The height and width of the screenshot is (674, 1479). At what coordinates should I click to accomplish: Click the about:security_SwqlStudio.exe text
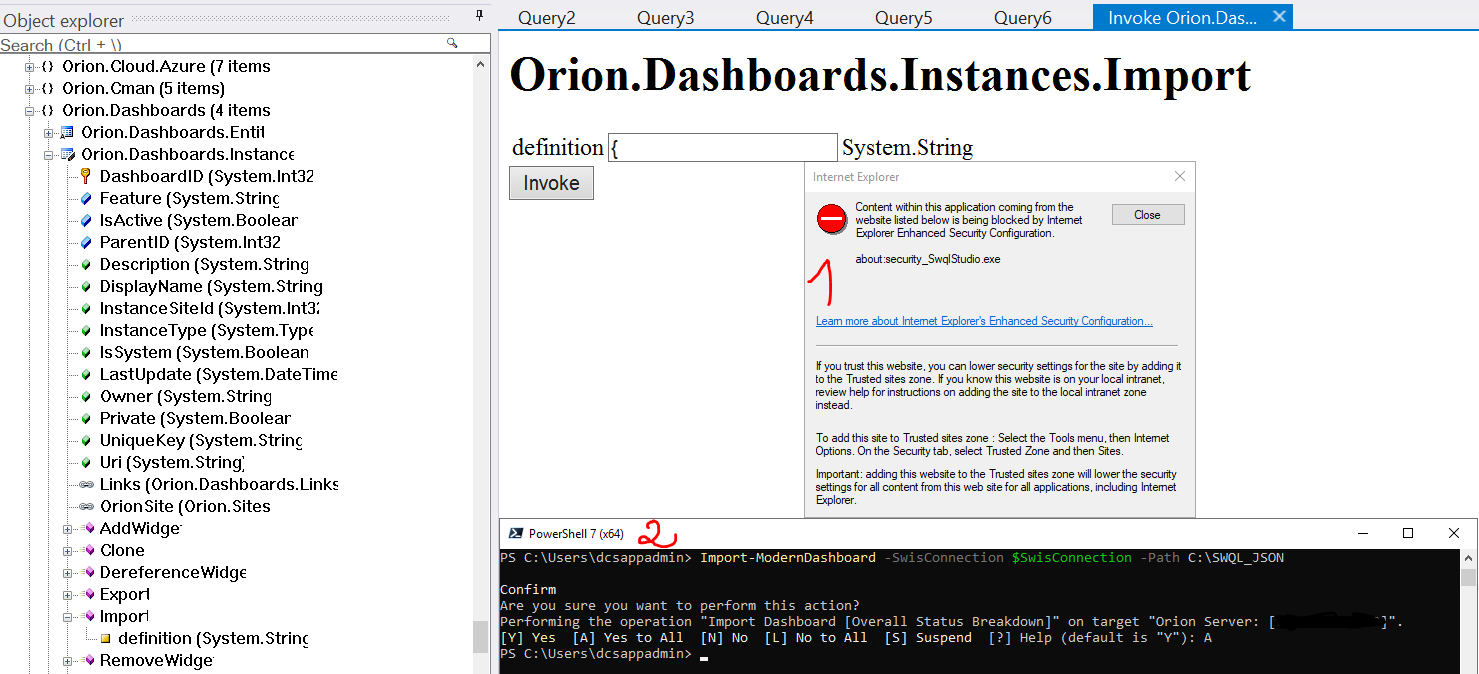click(928, 259)
